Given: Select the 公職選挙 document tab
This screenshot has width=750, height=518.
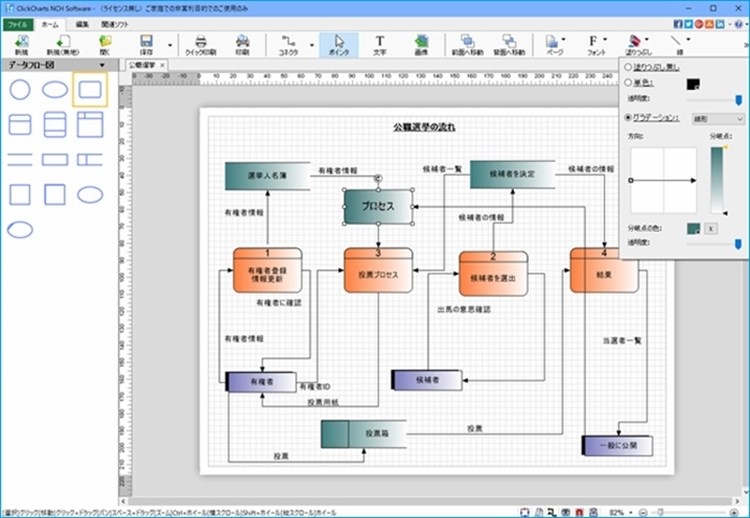Looking at the screenshot, I should click(142, 65).
